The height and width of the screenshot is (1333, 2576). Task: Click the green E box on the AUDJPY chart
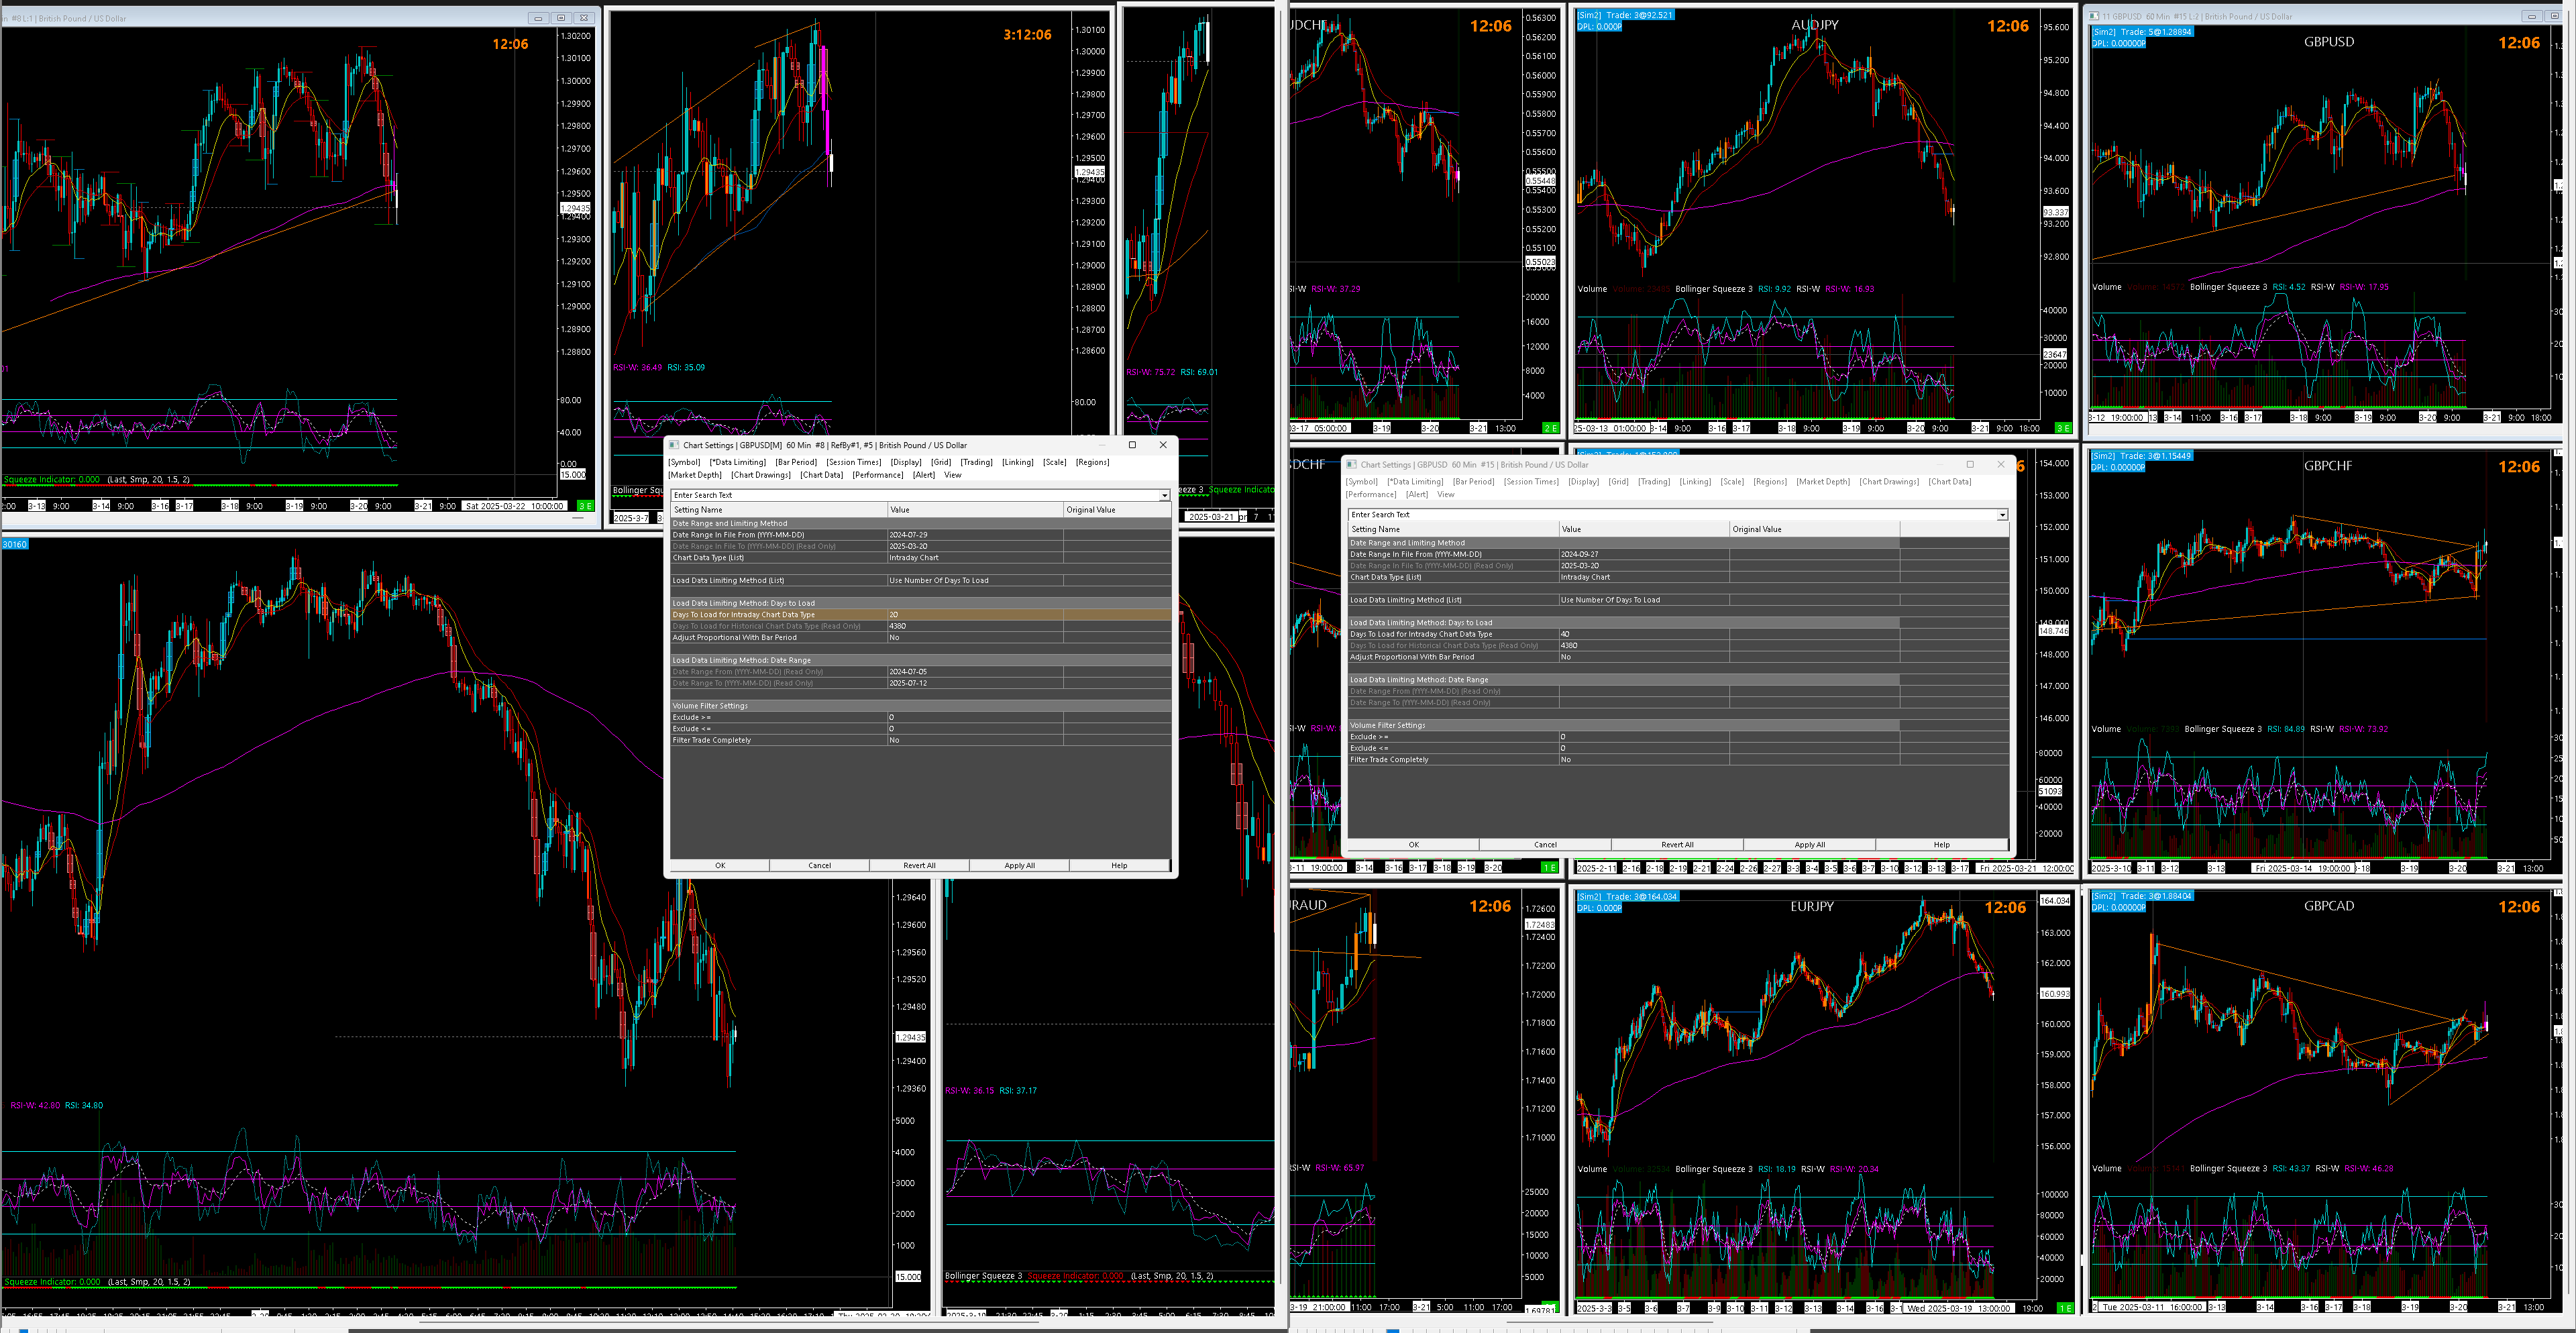2062,428
